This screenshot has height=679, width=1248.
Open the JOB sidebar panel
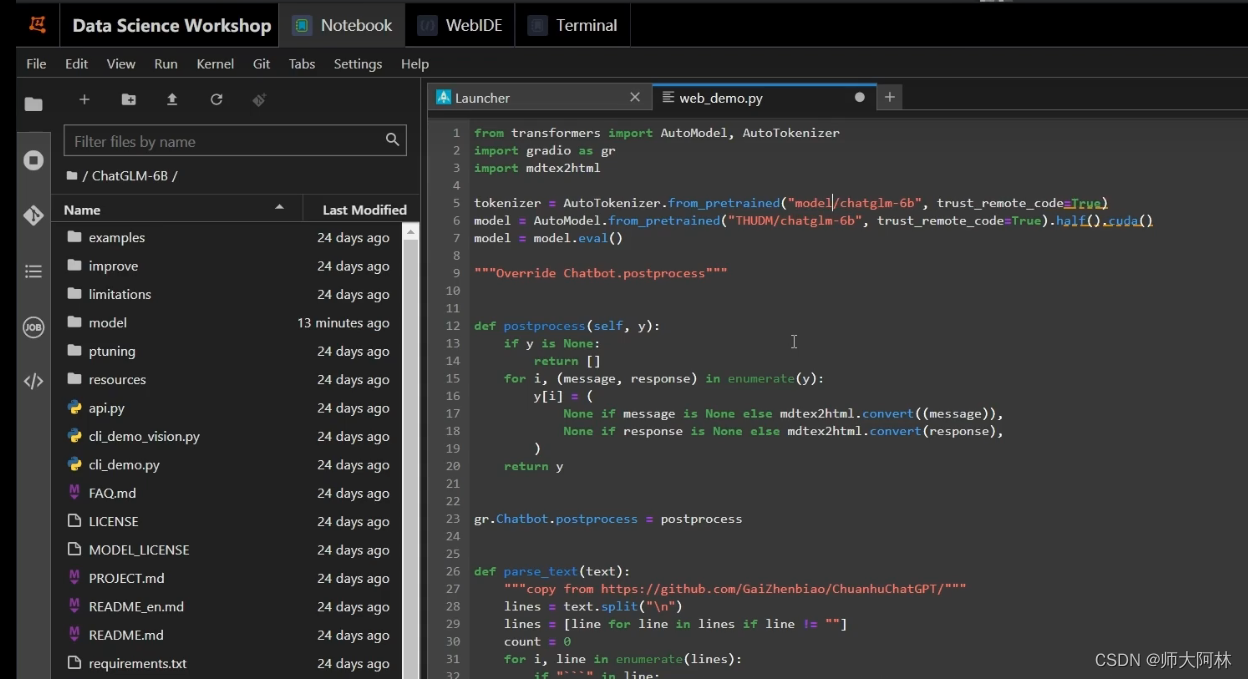coord(33,327)
